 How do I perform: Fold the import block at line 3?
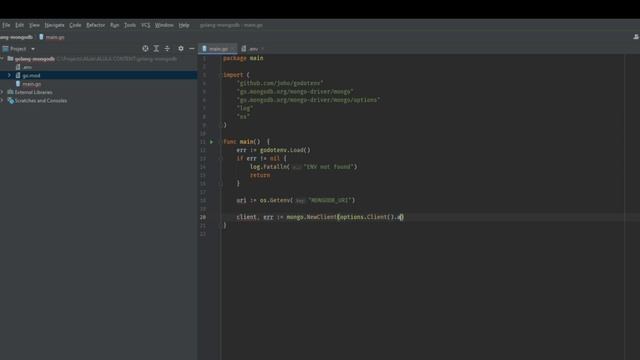click(220, 75)
